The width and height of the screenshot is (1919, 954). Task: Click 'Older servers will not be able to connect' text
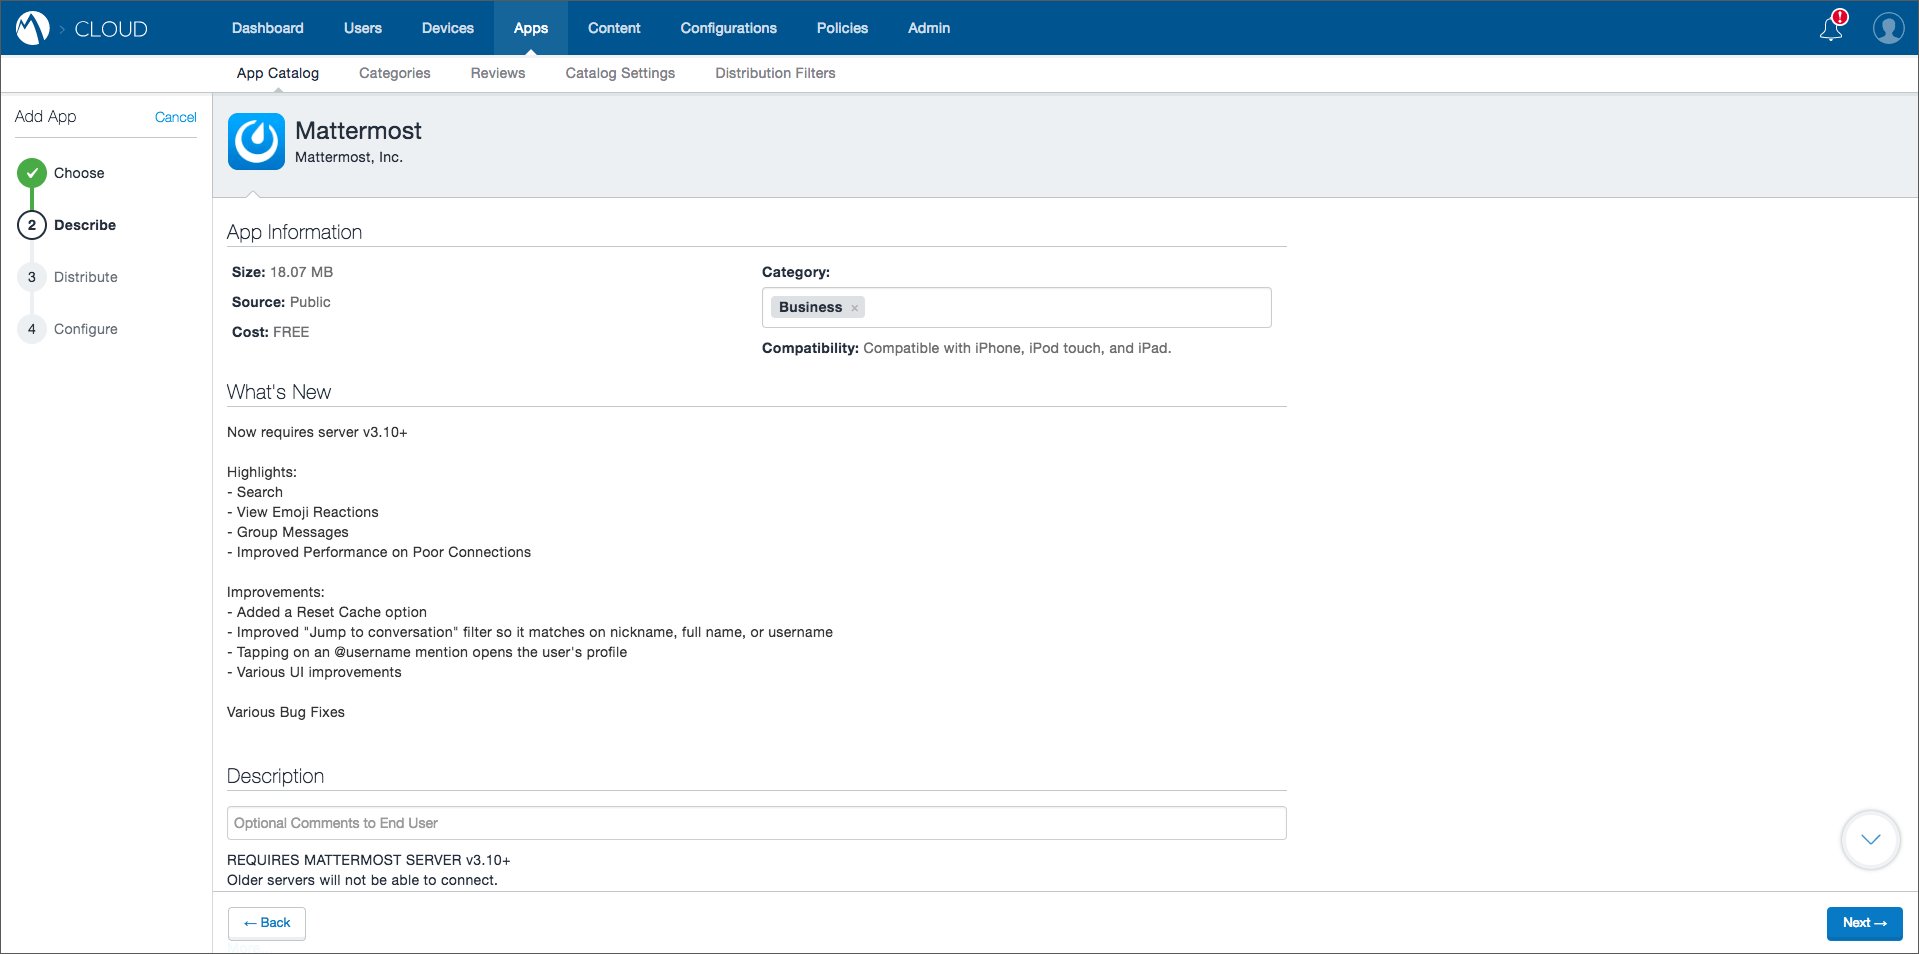click(362, 880)
